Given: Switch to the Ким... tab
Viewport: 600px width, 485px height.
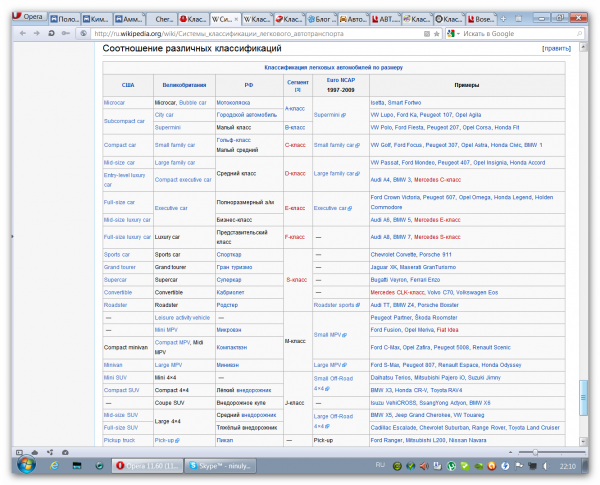Looking at the screenshot, I should 97,19.
